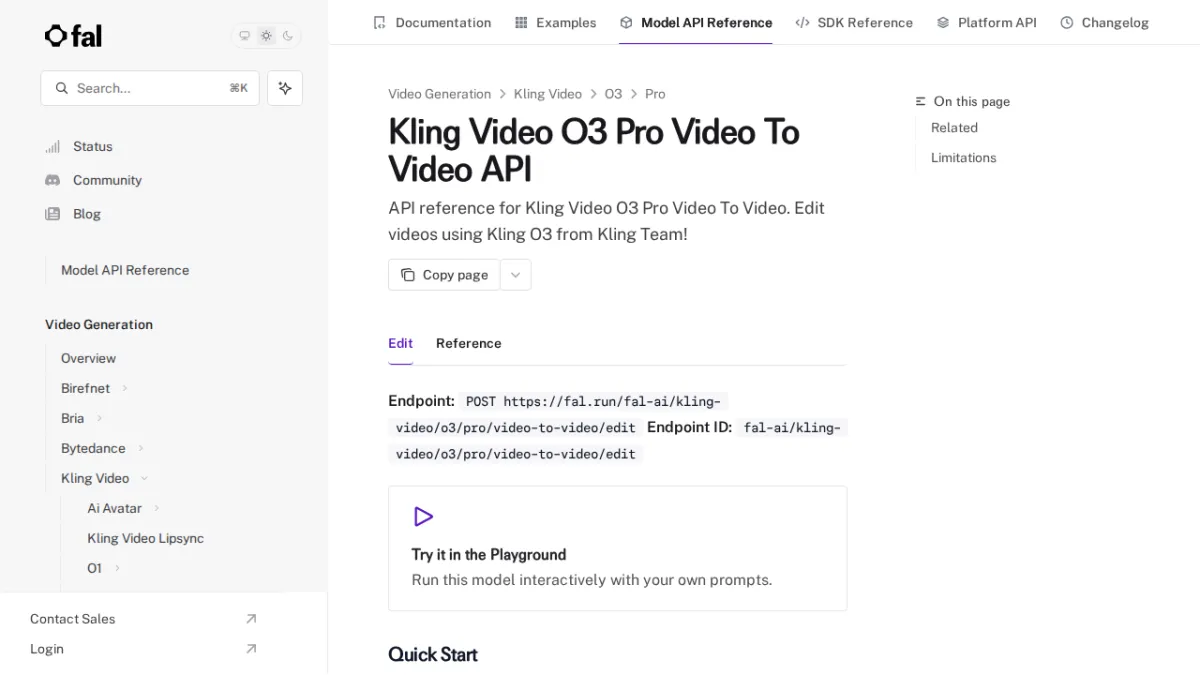The image size is (1200, 675).
Task: Open the Status link
Action: click(x=93, y=147)
